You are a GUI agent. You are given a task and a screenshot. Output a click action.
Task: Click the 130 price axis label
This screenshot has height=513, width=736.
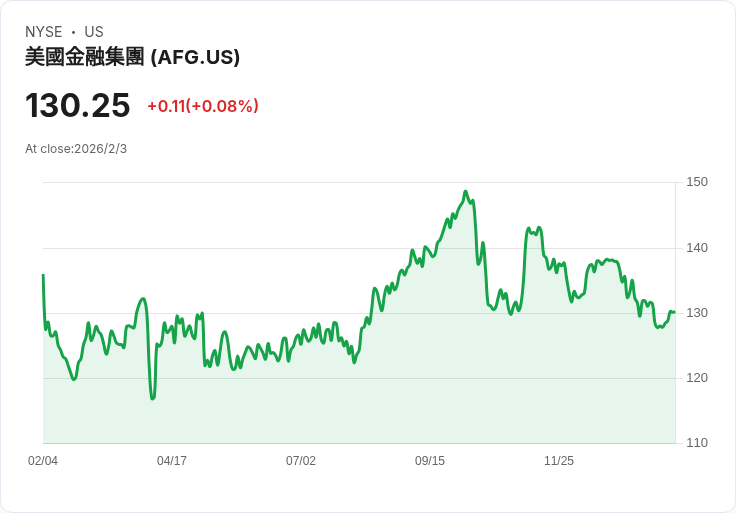coord(697,313)
